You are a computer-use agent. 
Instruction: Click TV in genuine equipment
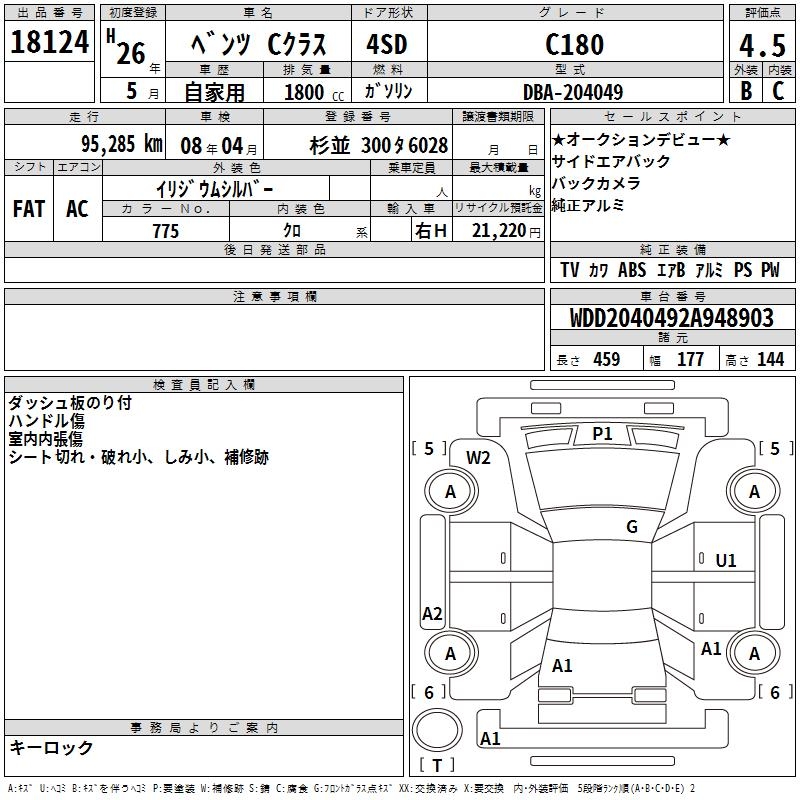coord(569,270)
